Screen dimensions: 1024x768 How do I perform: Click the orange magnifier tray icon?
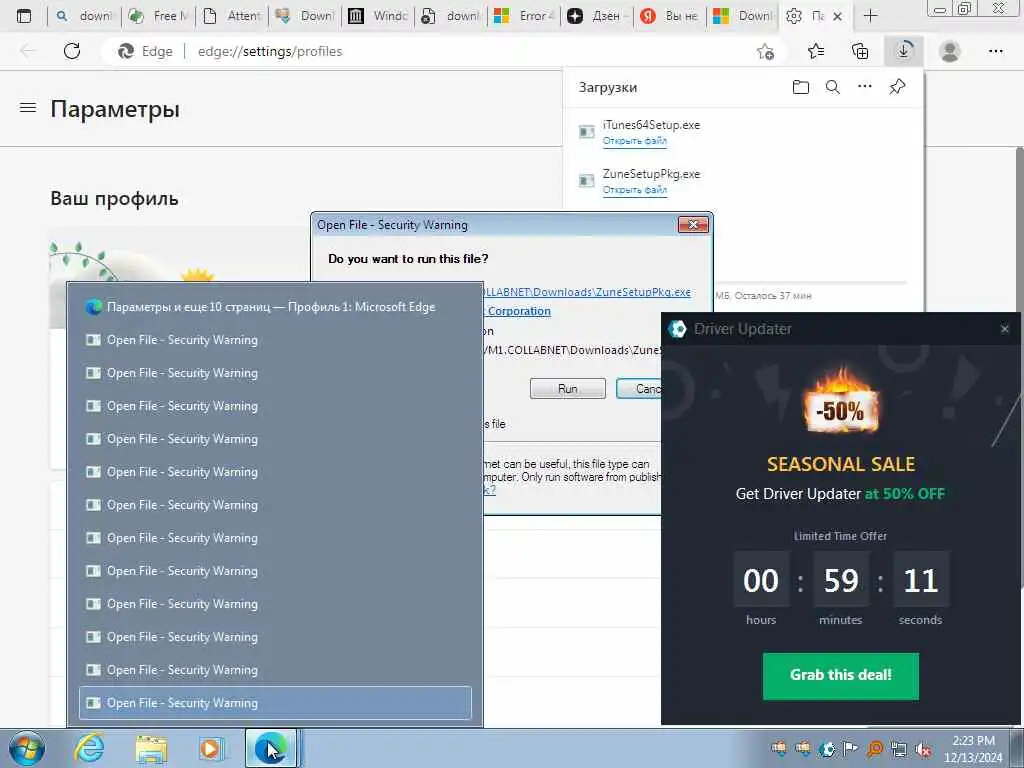point(874,749)
